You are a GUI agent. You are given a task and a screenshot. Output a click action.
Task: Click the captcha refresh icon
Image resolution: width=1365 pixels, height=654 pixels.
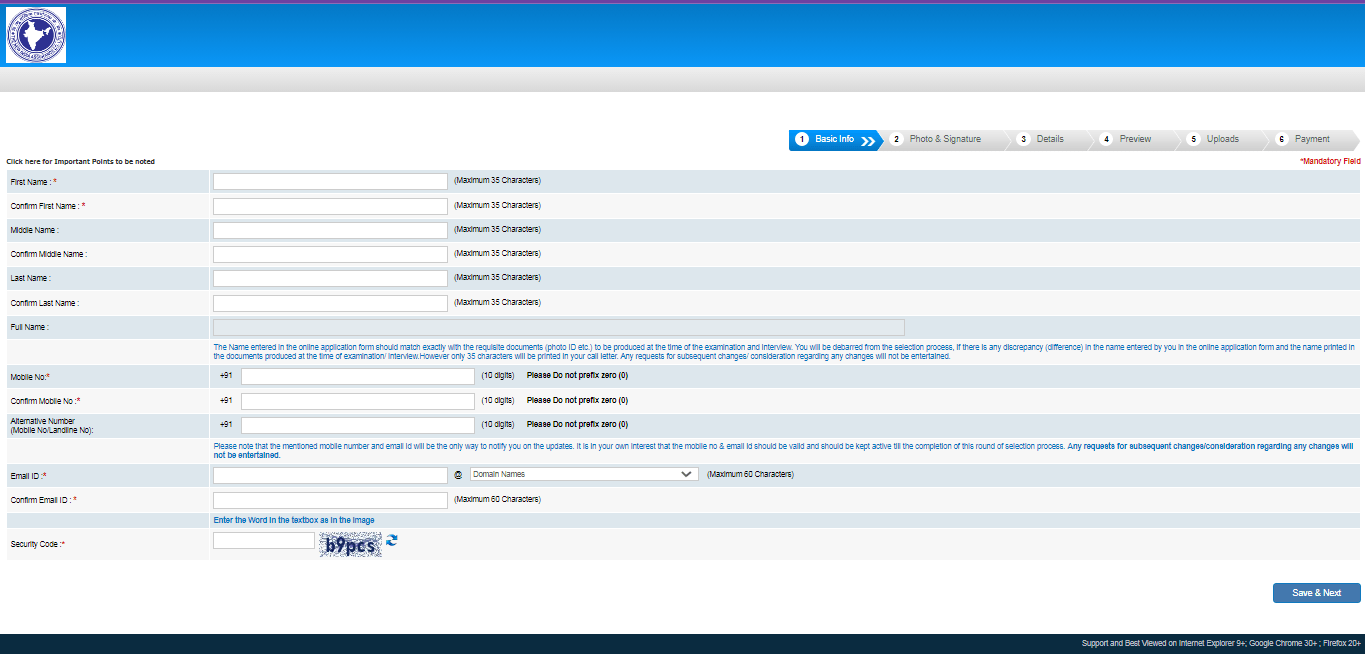(x=390, y=541)
